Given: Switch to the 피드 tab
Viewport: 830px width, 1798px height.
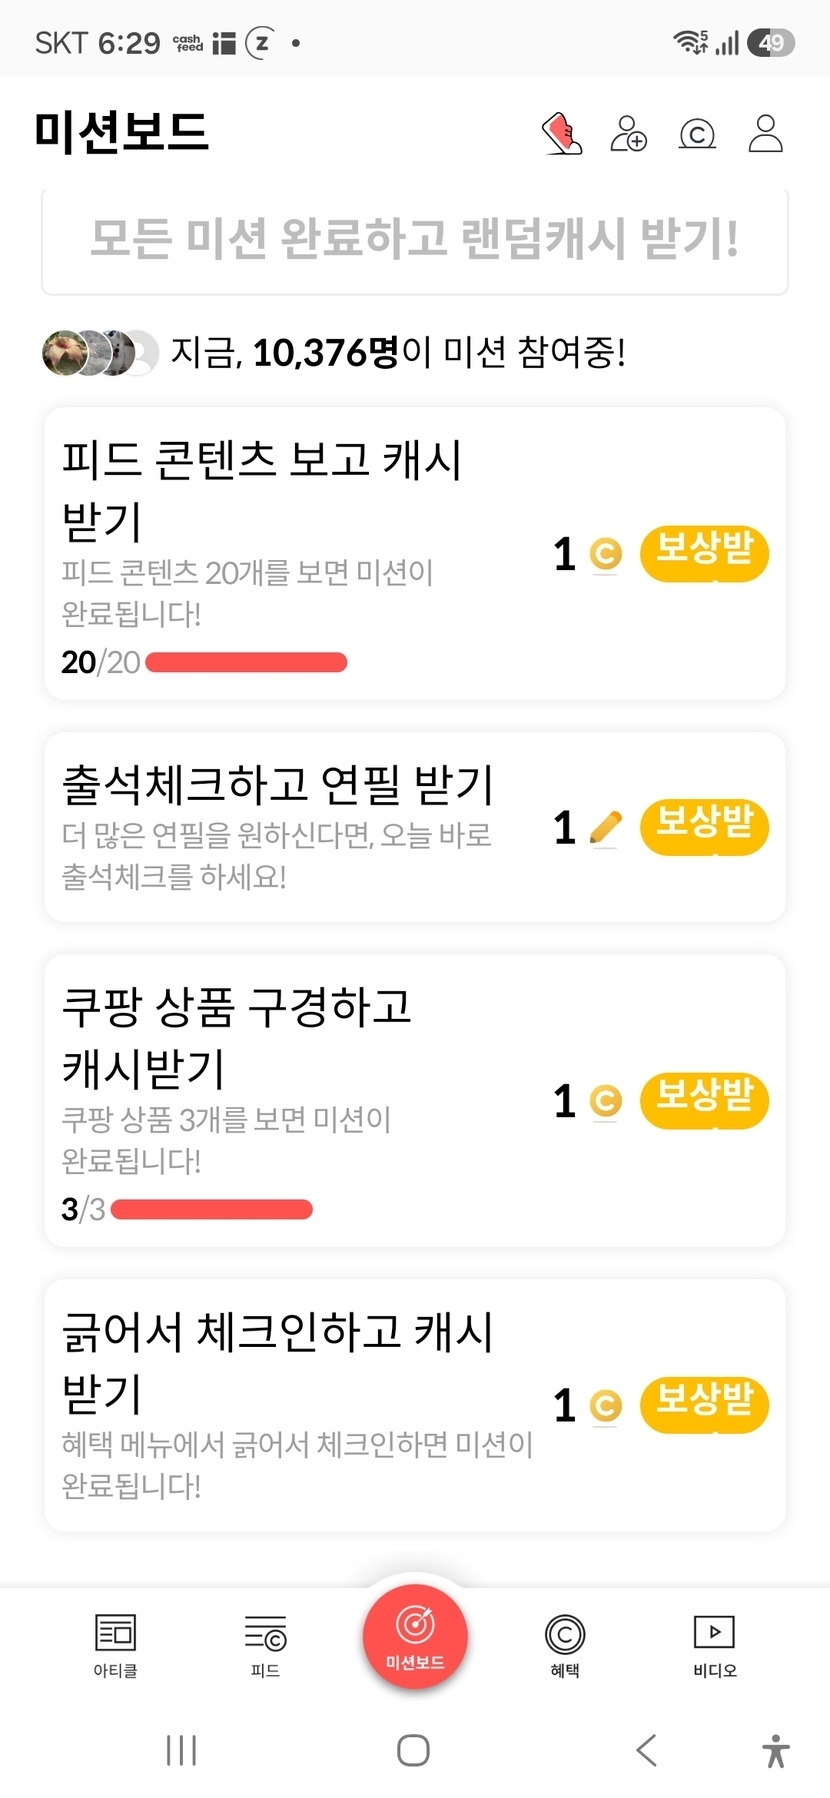Looking at the screenshot, I should [265, 1646].
